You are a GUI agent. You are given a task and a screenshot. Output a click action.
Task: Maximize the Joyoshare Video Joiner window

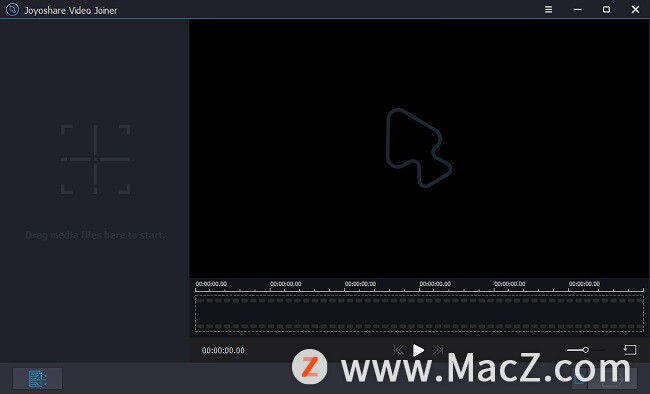click(x=606, y=9)
